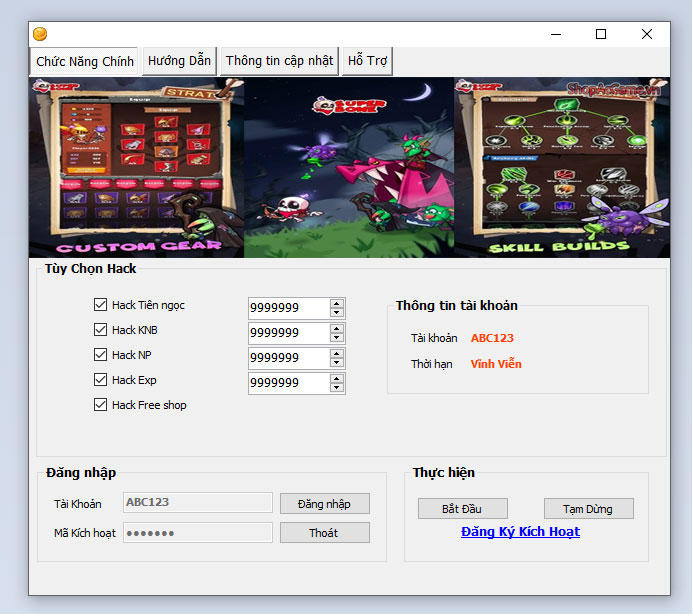Click the Vĩnh Viễn expiry text
Image resolution: width=693 pixels, height=616 pixels.
pyautogui.click(x=496, y=364)
